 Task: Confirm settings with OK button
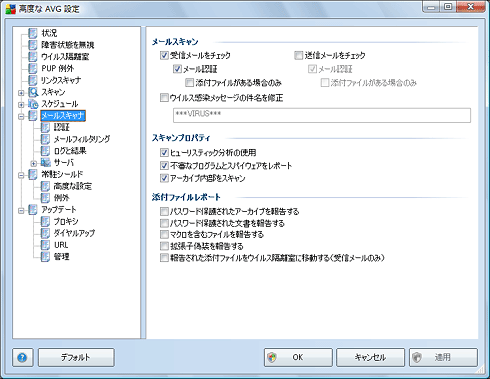298,358
